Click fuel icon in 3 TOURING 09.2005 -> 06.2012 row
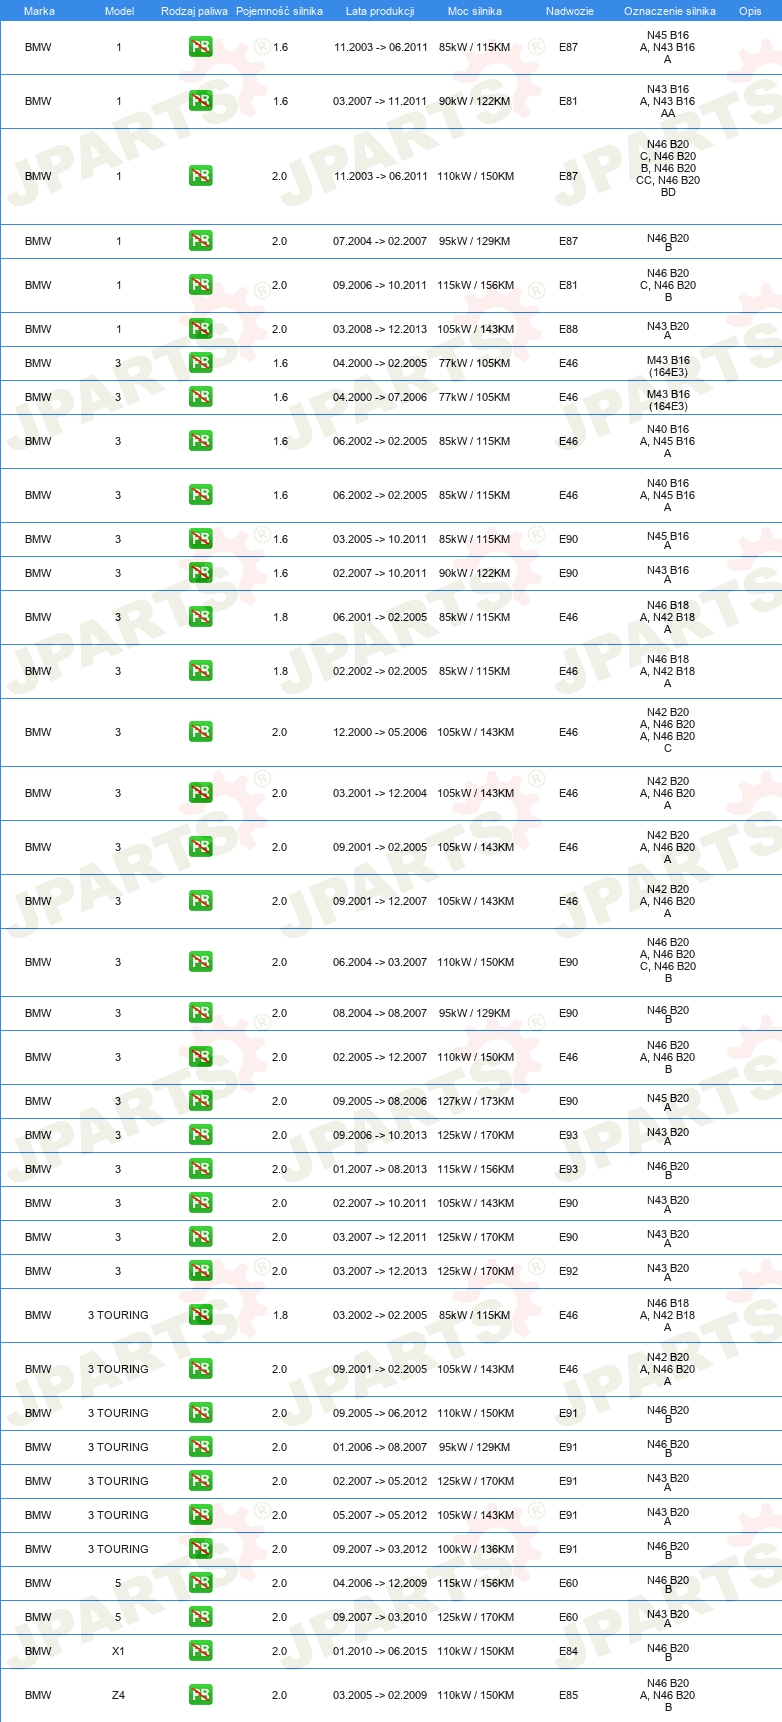782x1722 pixels. [x=200, y=1413]
